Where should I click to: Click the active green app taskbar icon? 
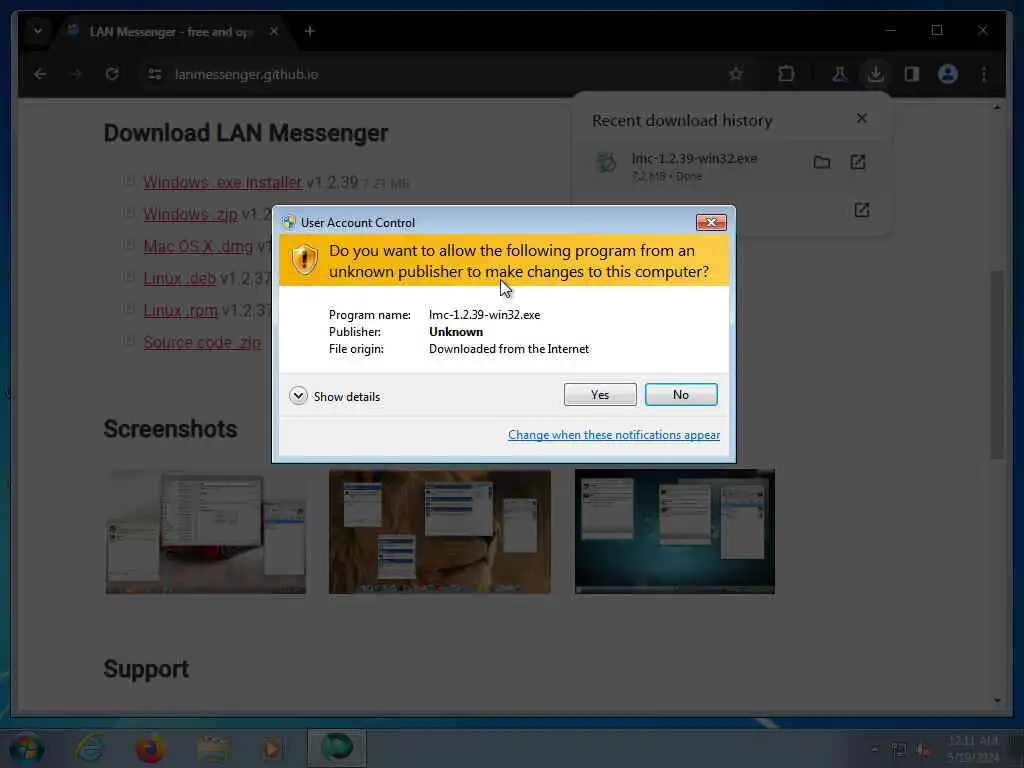(337, 748)
